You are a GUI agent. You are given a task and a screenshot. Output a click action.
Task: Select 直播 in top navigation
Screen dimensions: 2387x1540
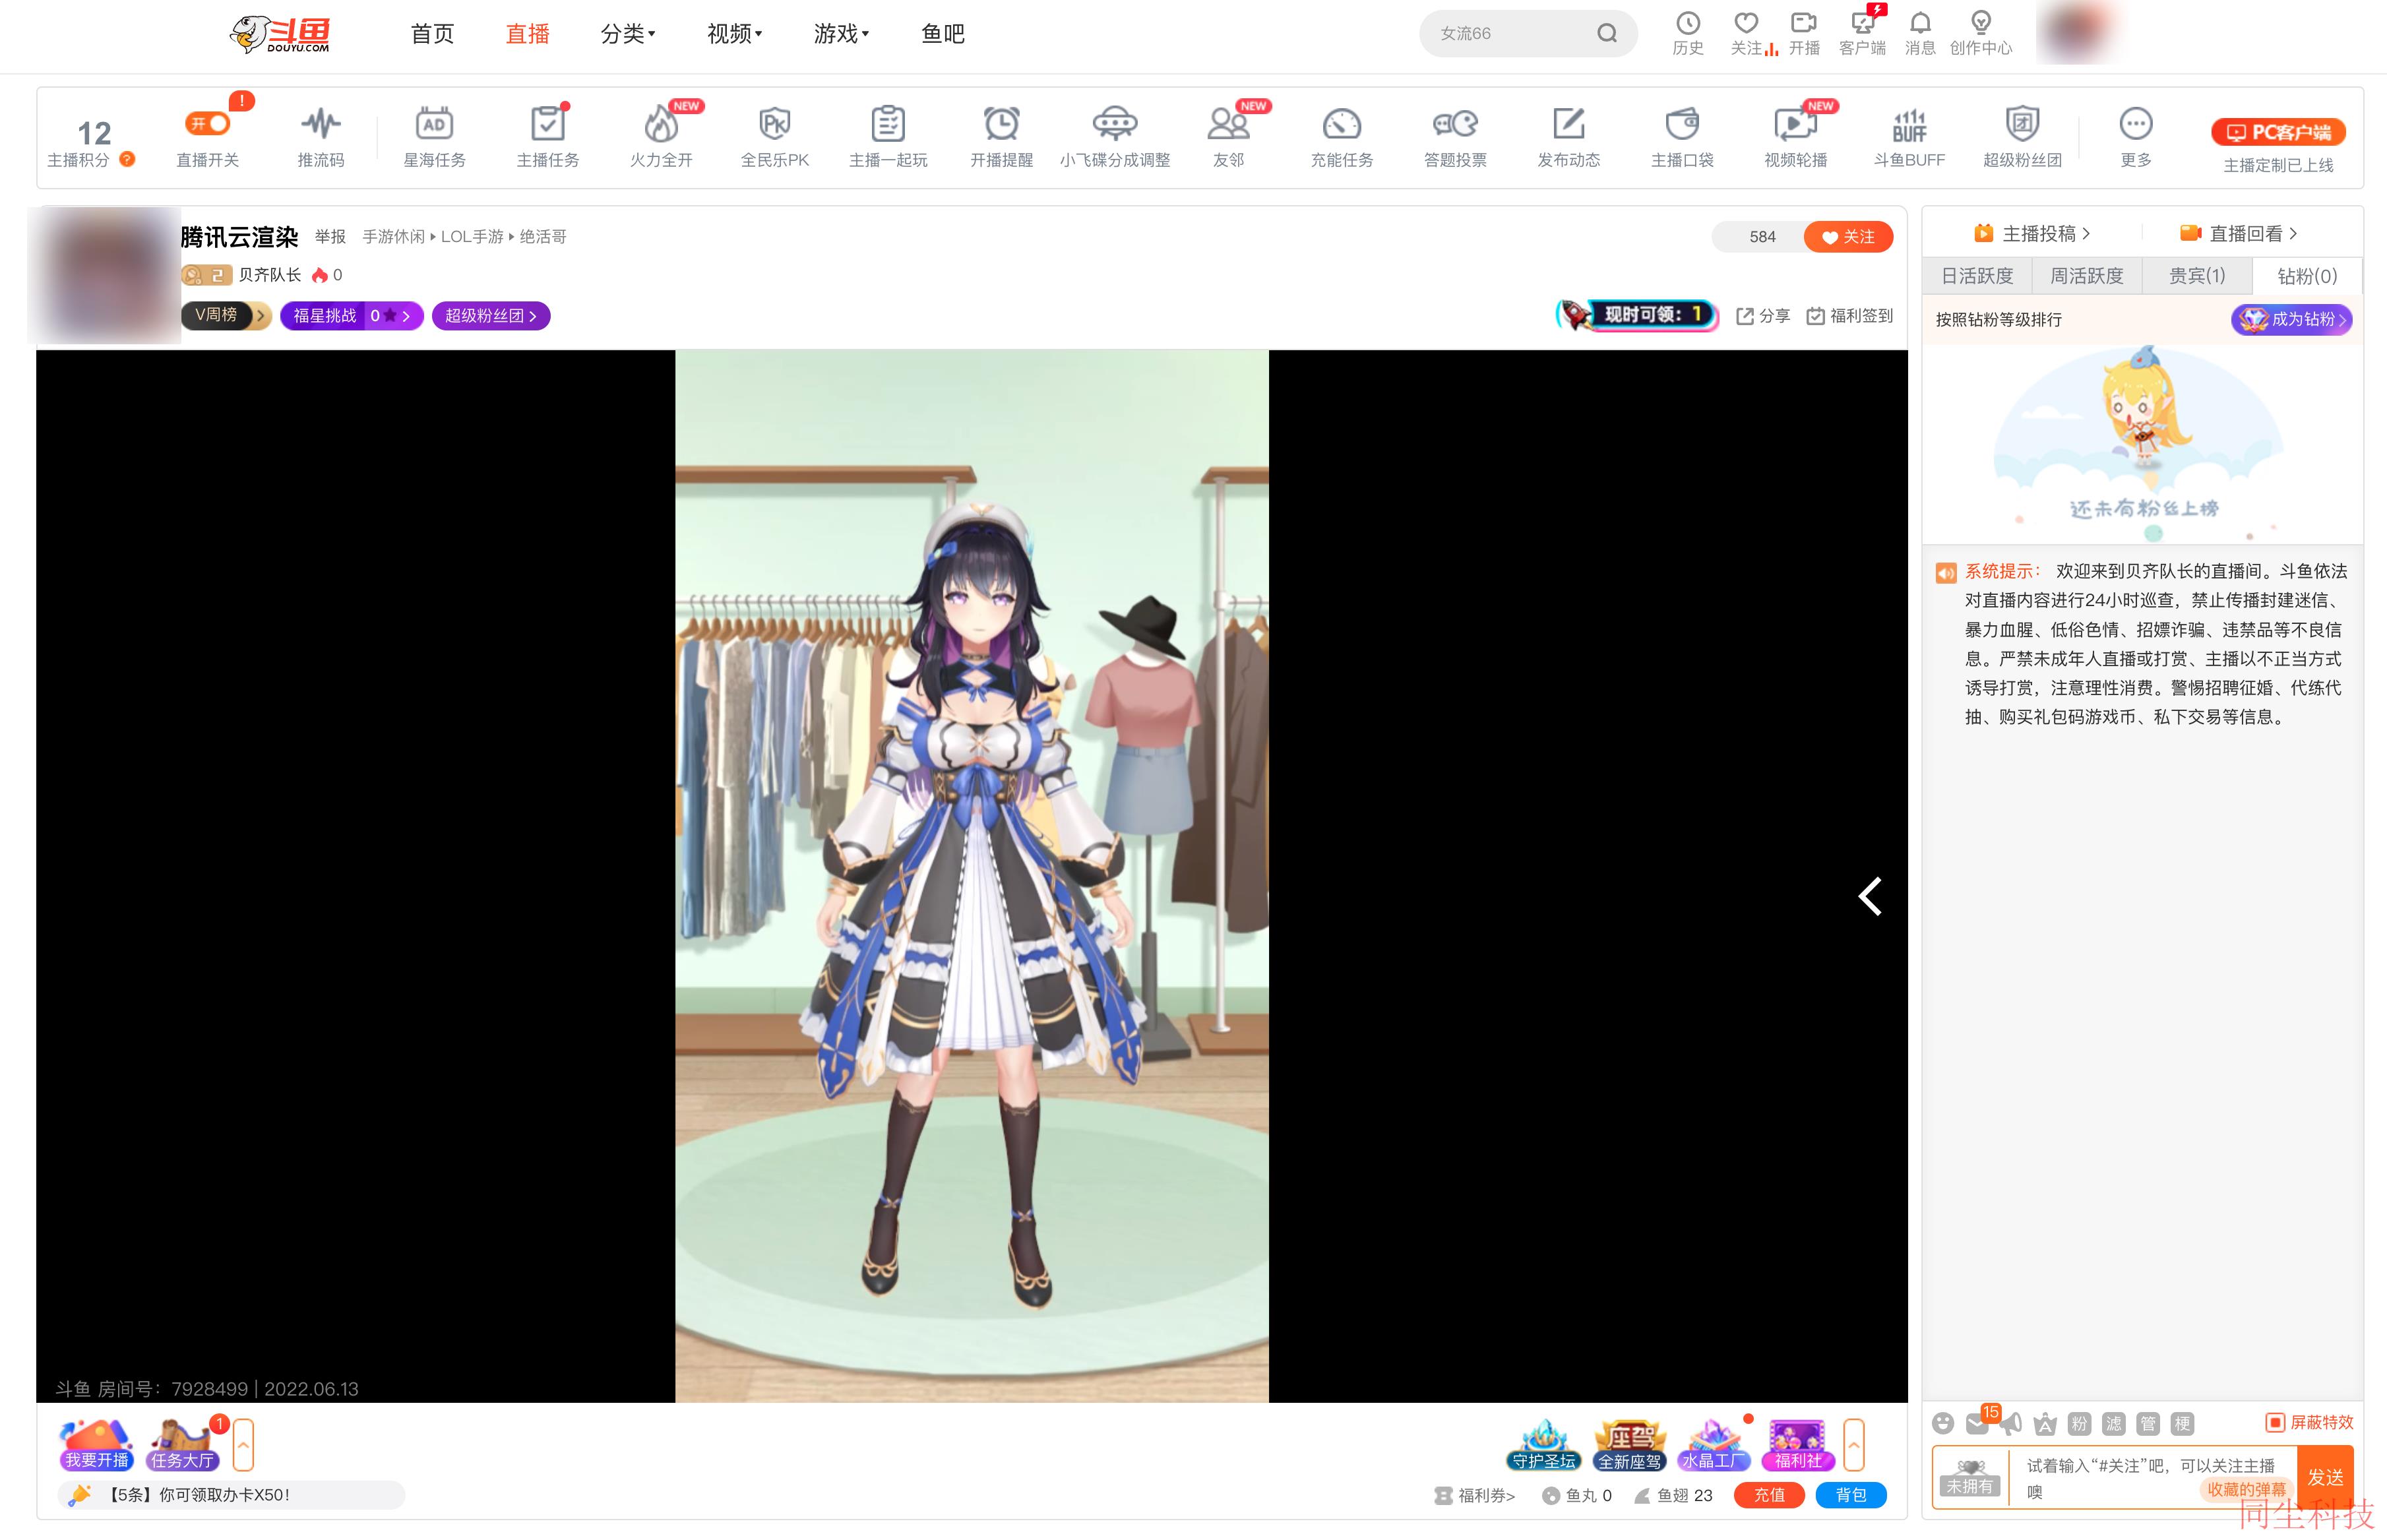527,34
